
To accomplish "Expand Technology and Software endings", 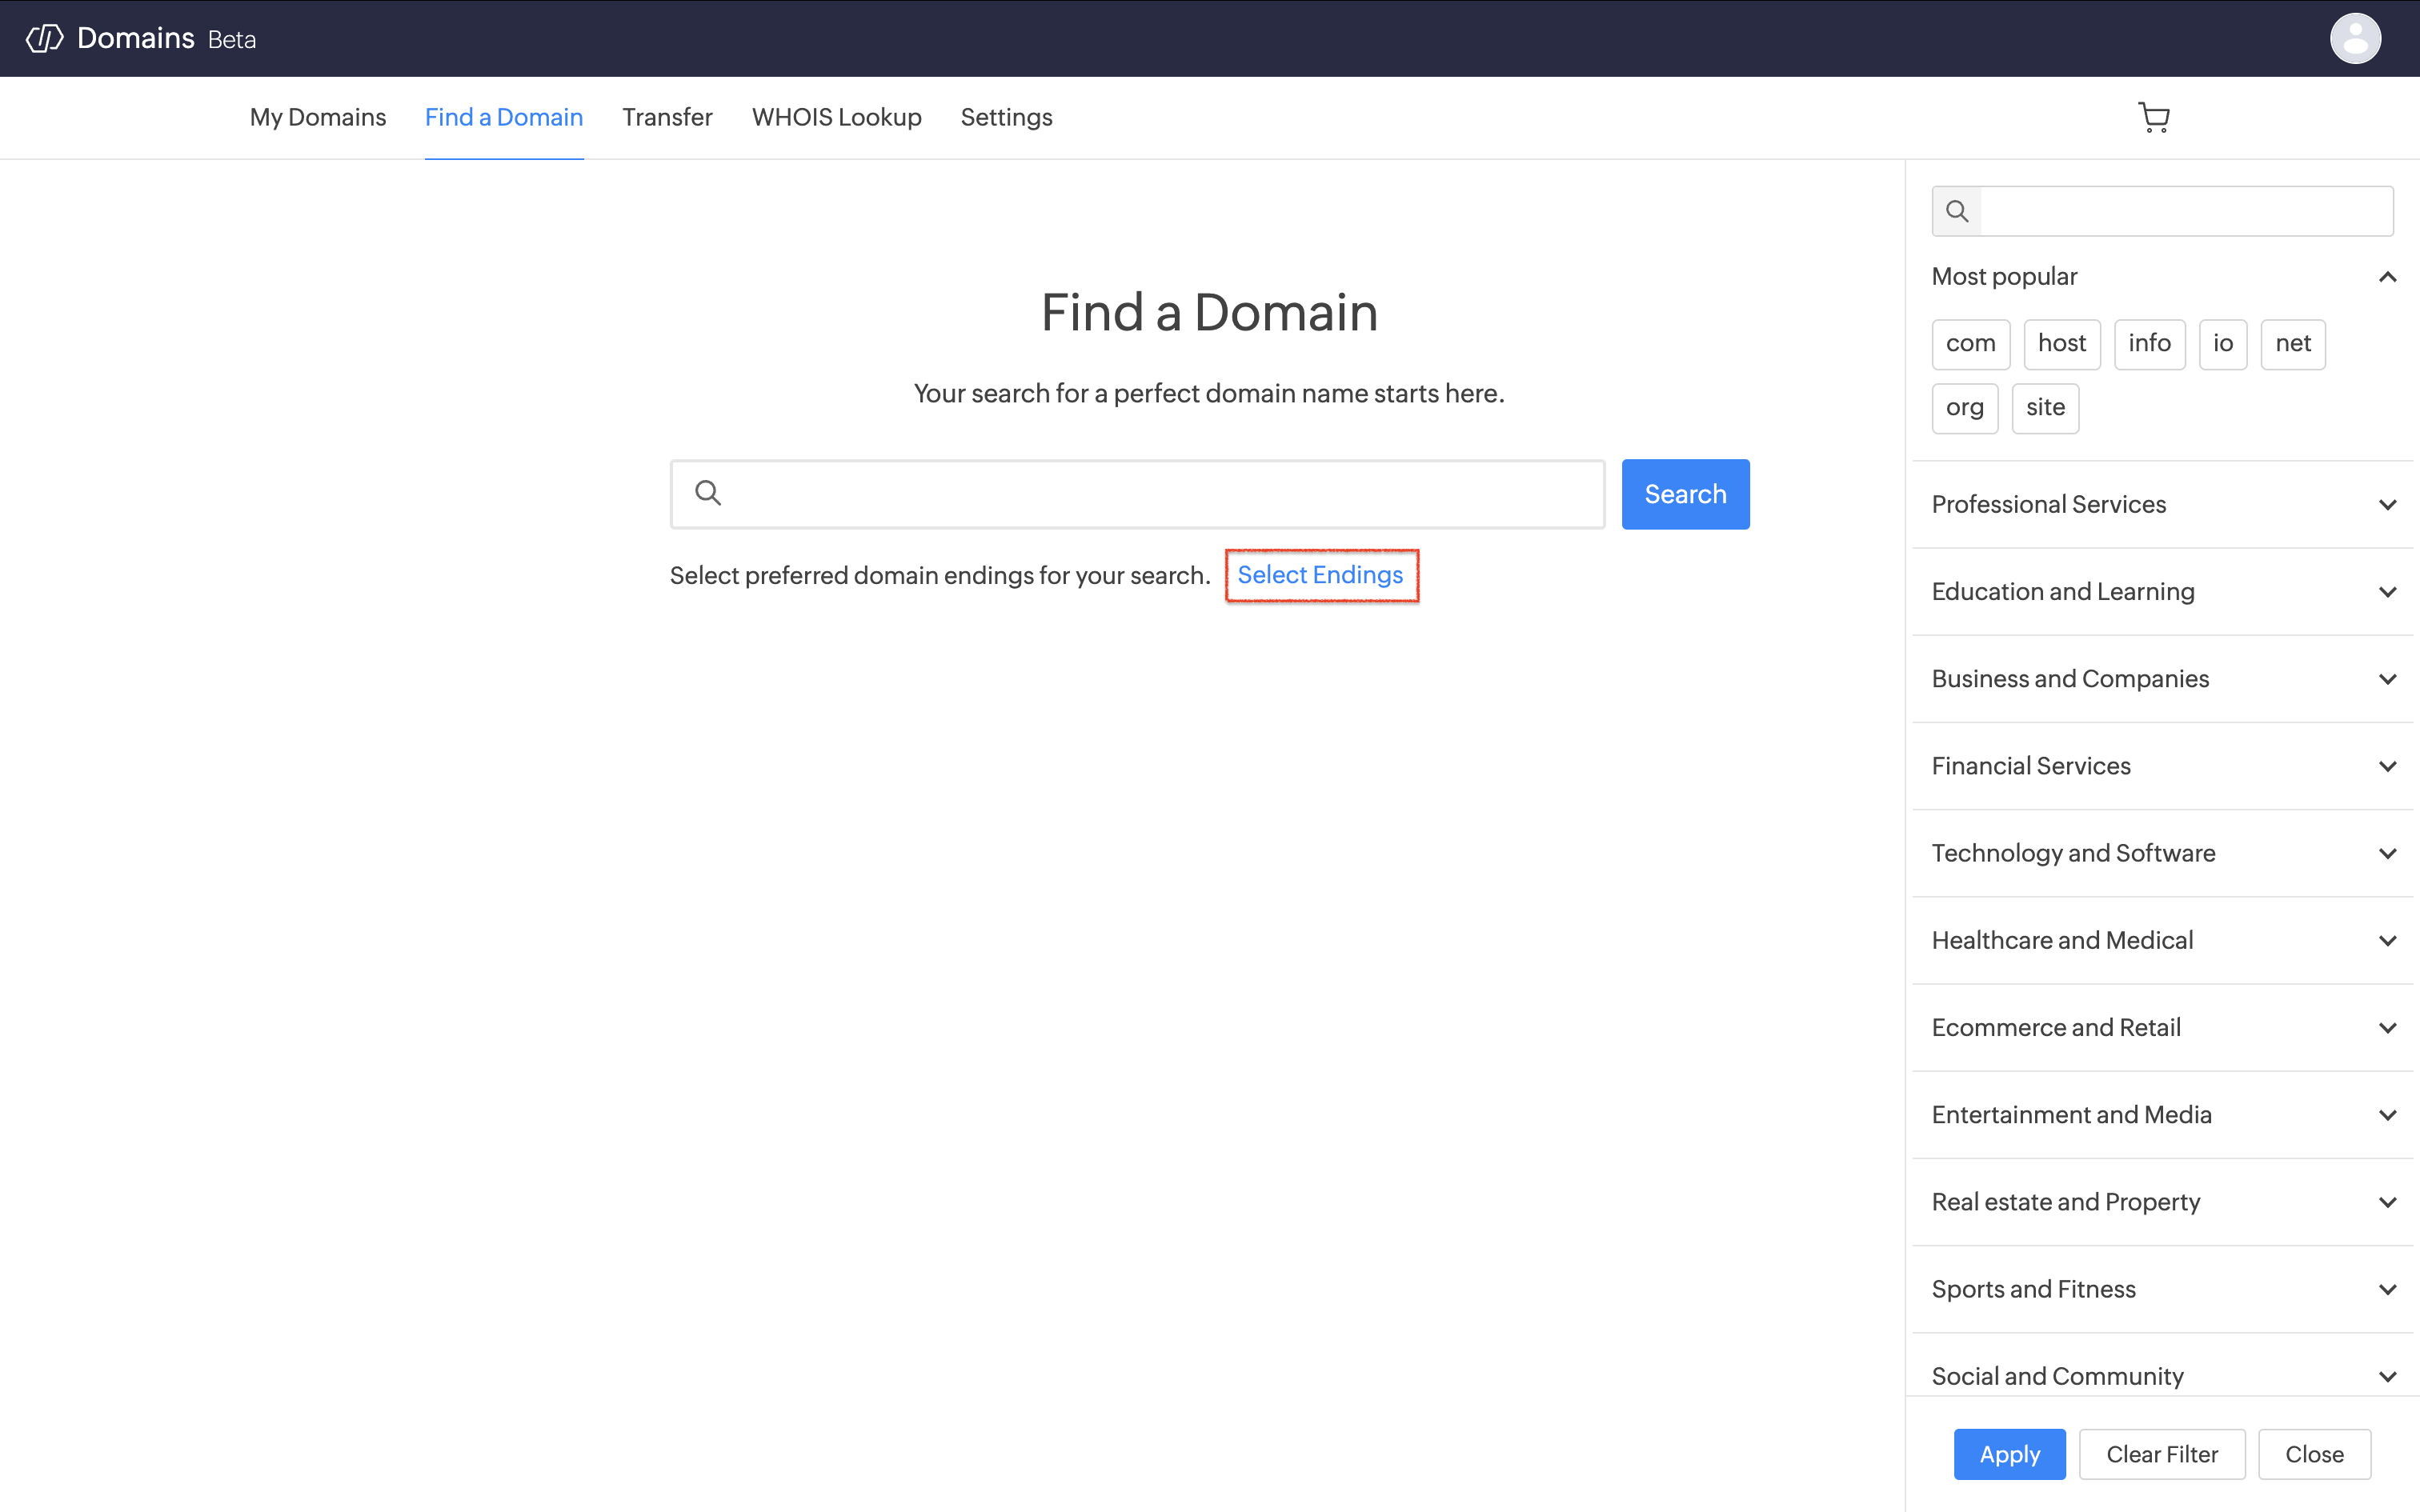I will [2386, 853].
